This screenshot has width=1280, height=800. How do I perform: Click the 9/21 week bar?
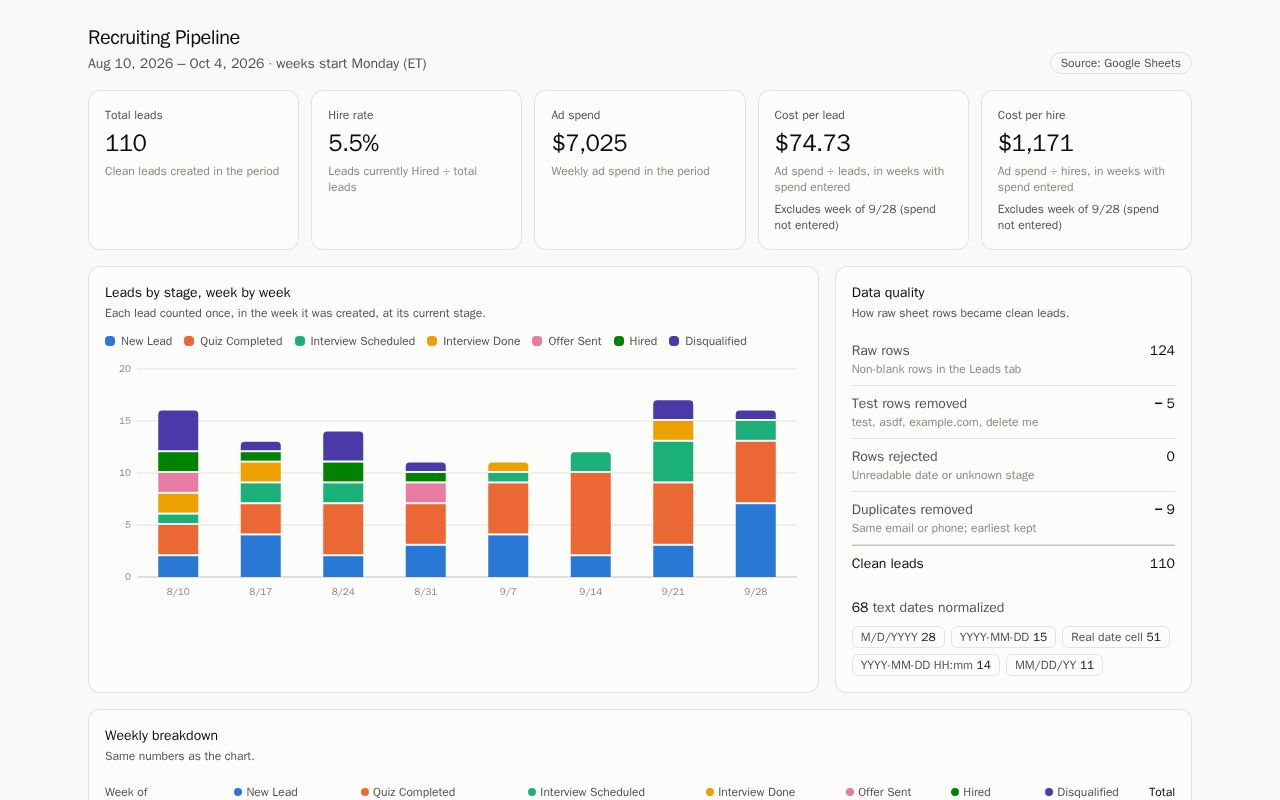click(x=673, y=488)
